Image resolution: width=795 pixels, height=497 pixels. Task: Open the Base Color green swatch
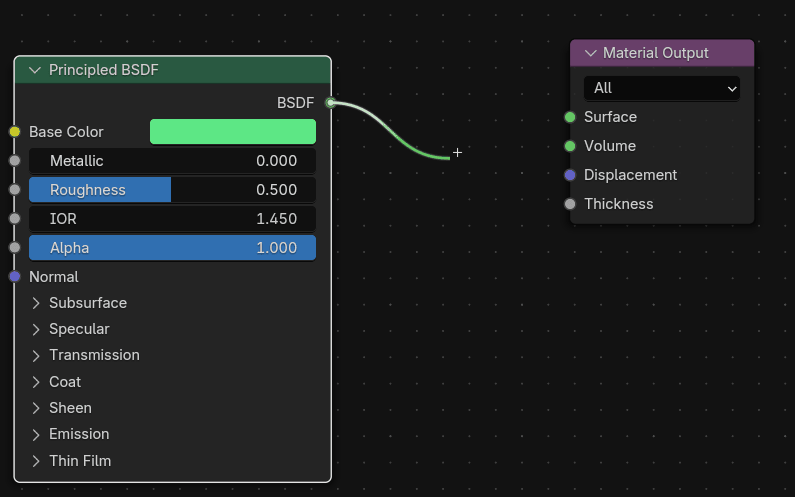[x=232, y=132]
